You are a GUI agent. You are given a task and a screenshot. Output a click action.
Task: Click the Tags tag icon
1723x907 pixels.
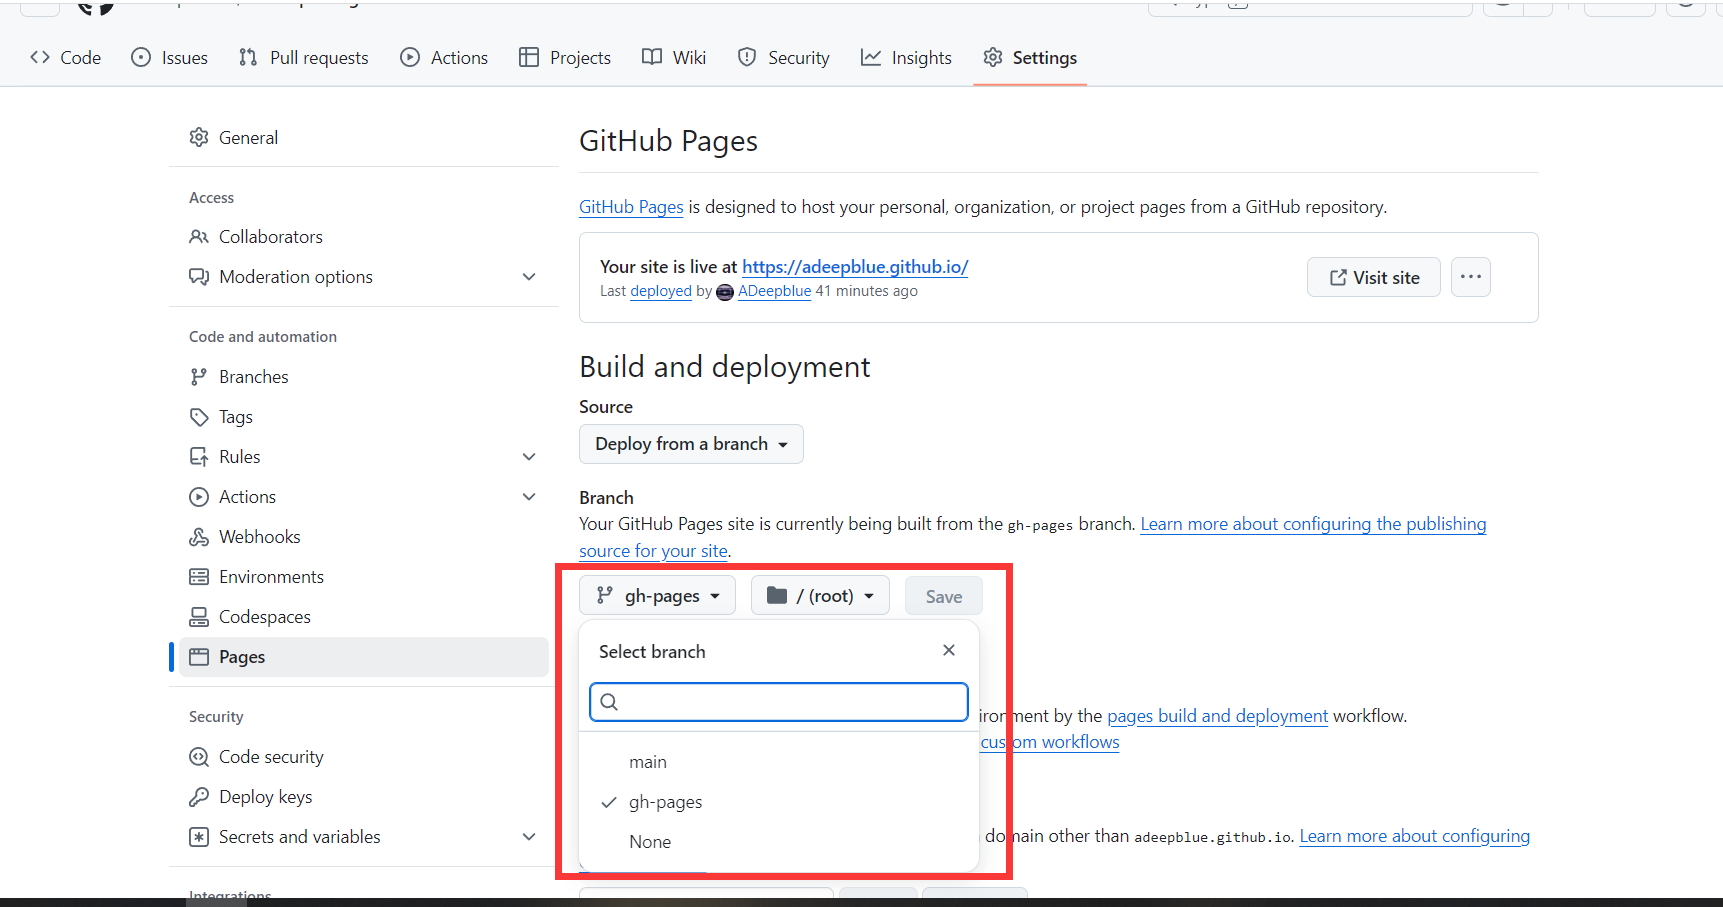[x=199, y=417]
